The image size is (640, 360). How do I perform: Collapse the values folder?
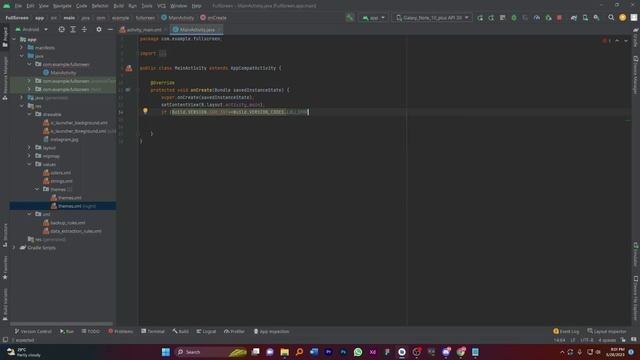(x=29, y=164)
